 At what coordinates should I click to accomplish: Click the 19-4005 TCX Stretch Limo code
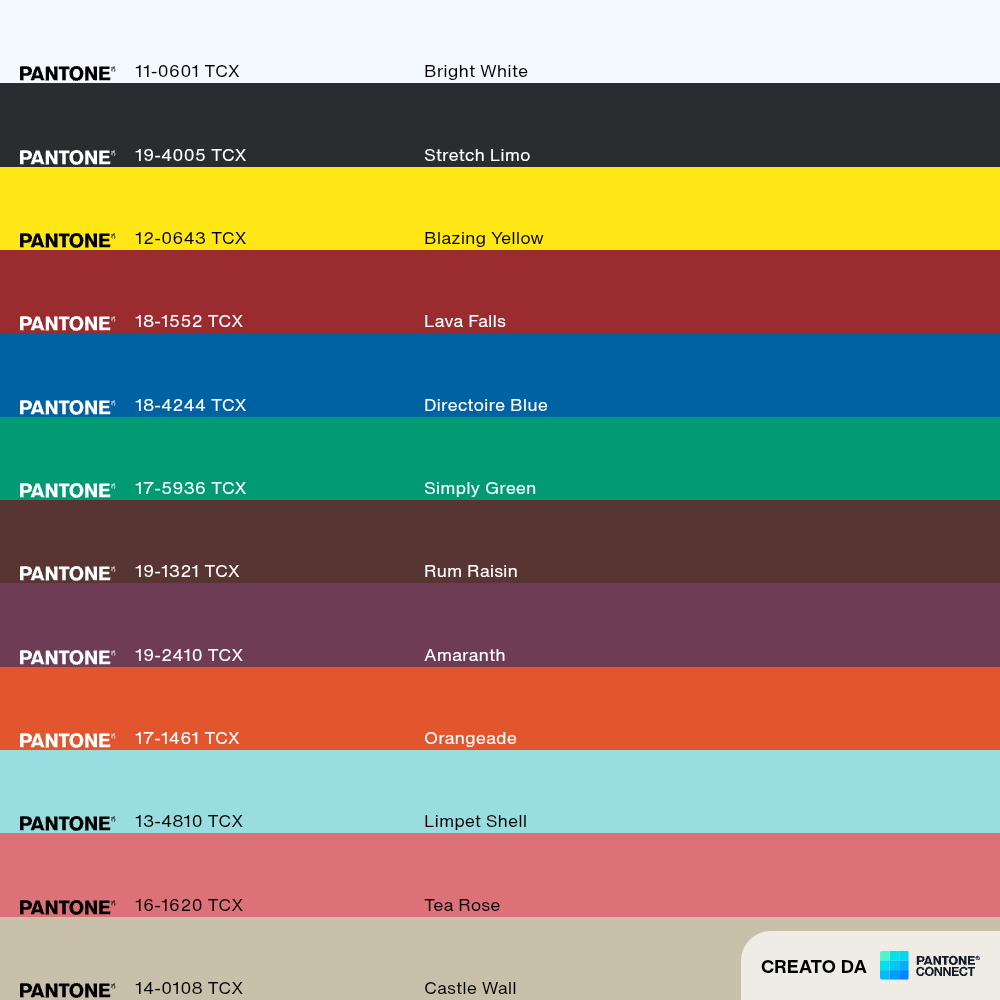point(190,156)
